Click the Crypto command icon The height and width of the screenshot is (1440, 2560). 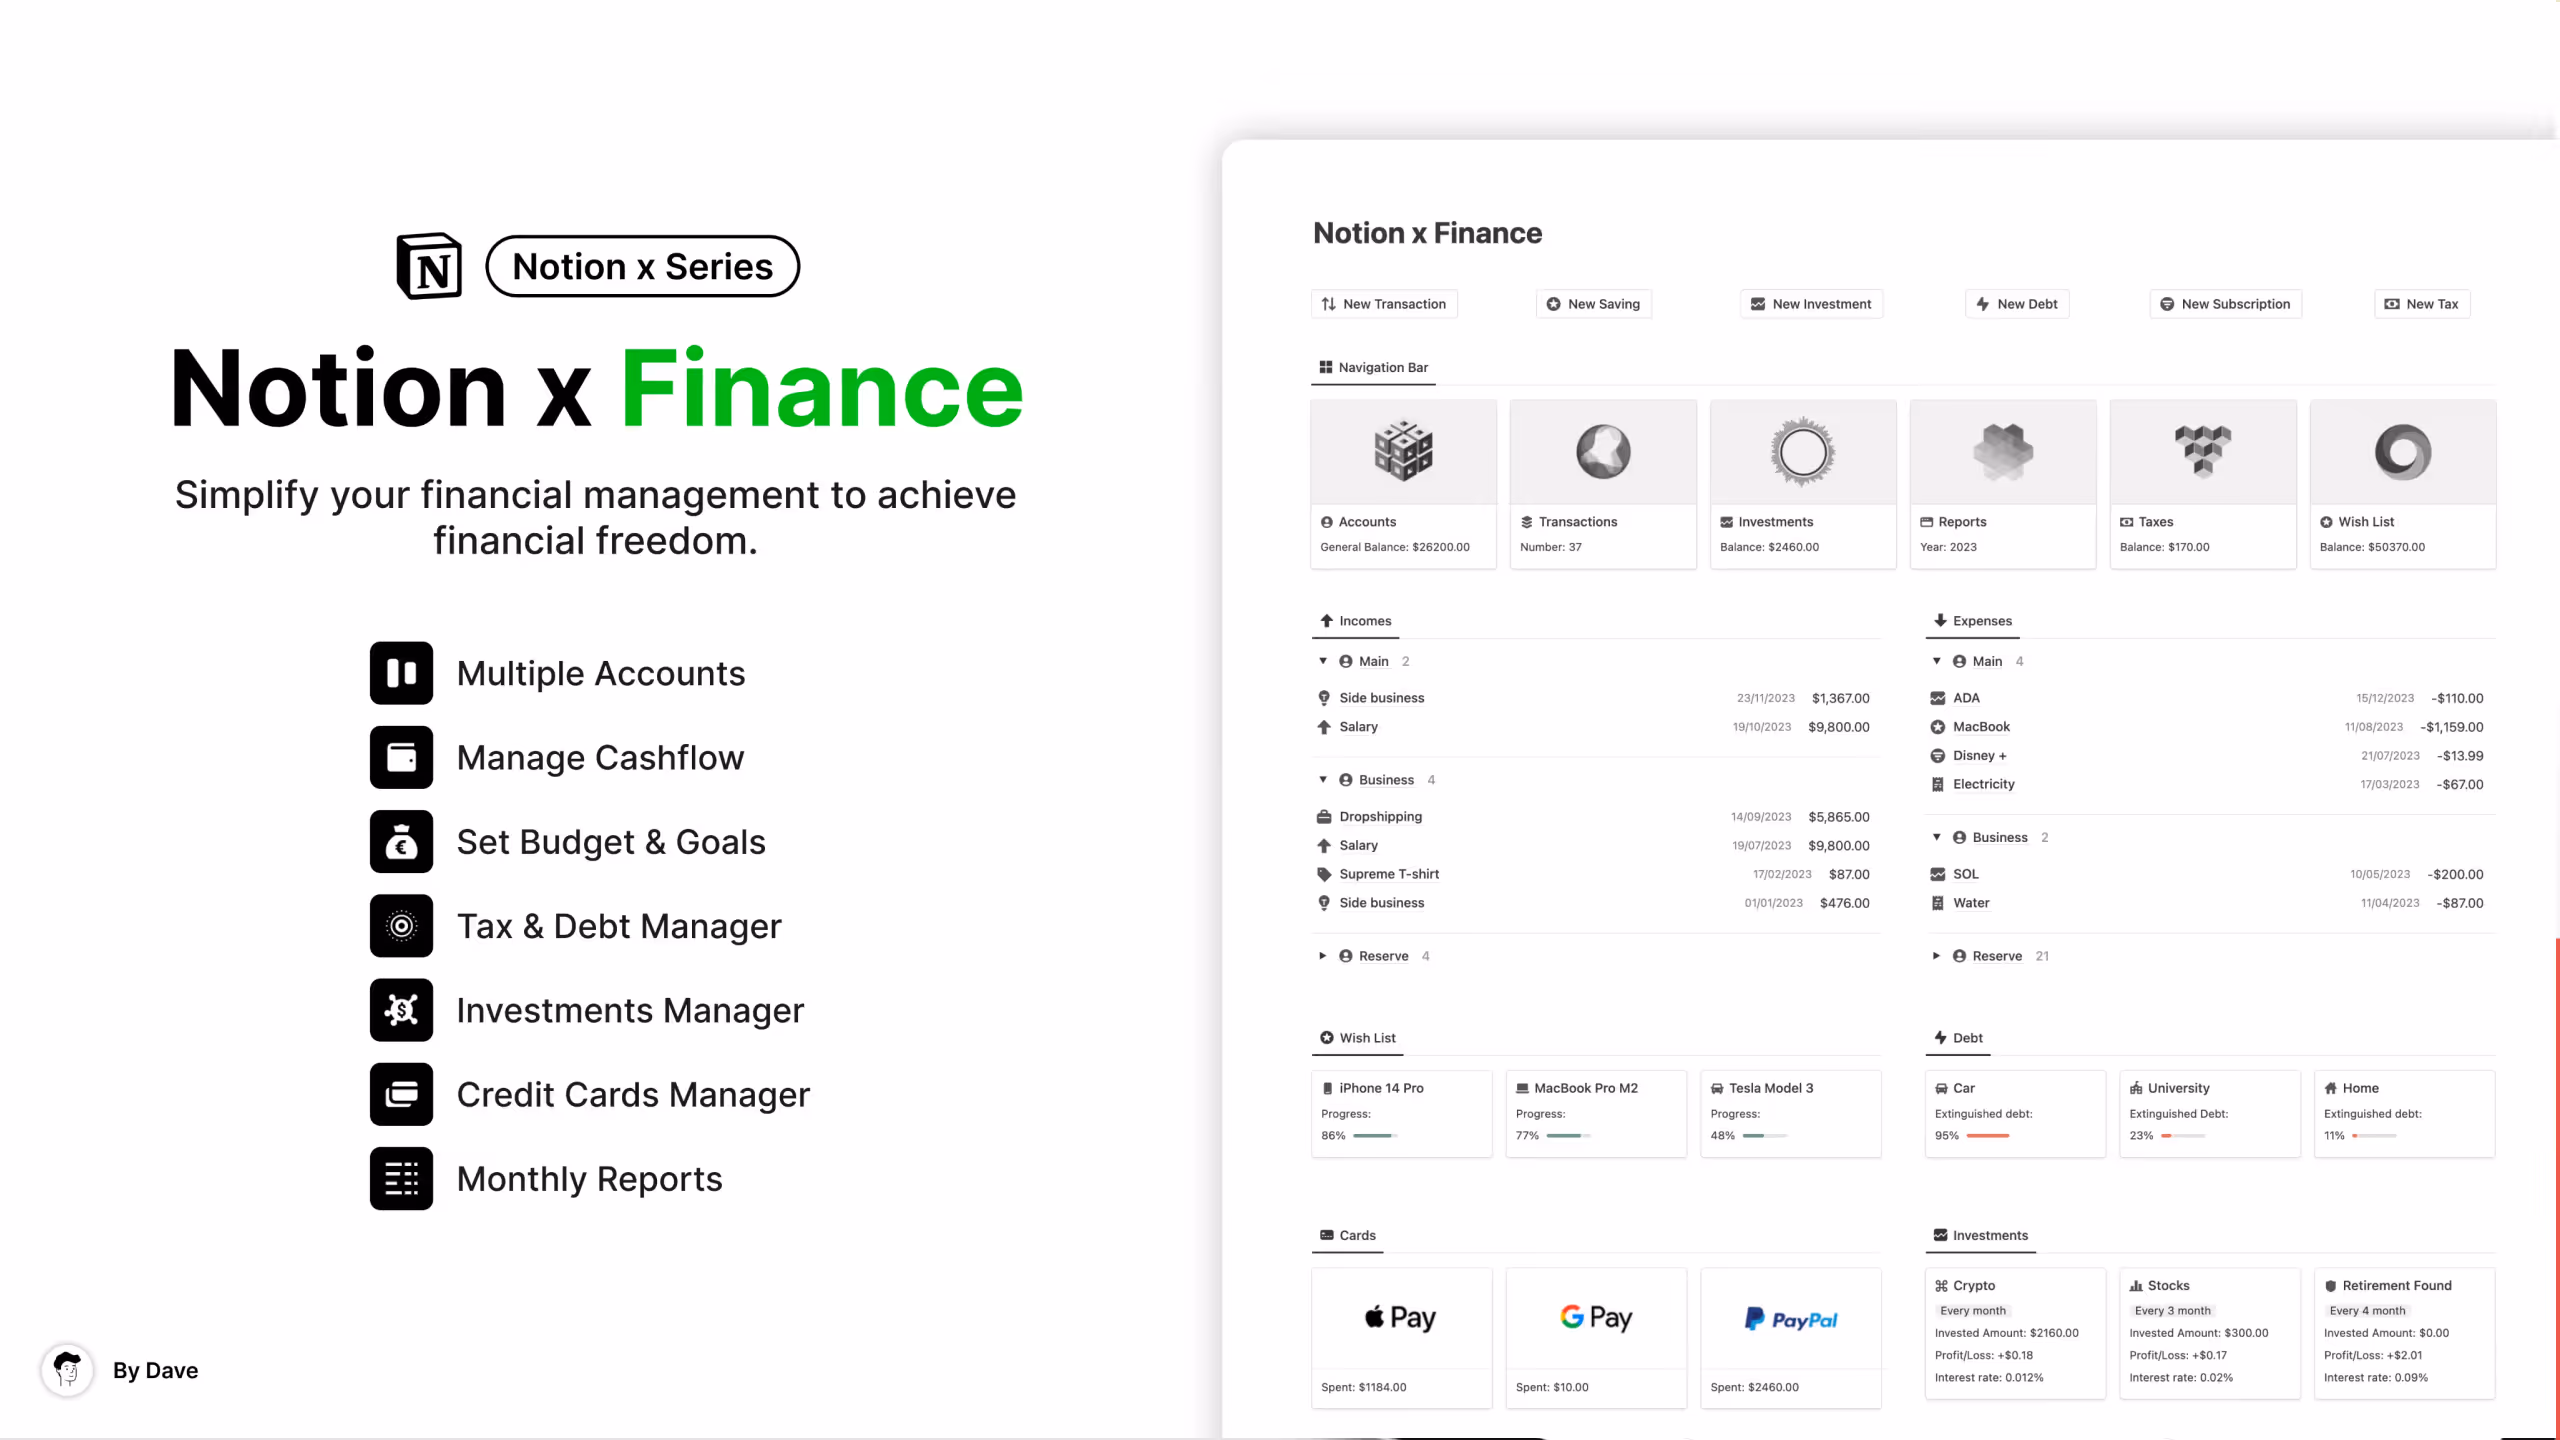coord(1941,1286)
